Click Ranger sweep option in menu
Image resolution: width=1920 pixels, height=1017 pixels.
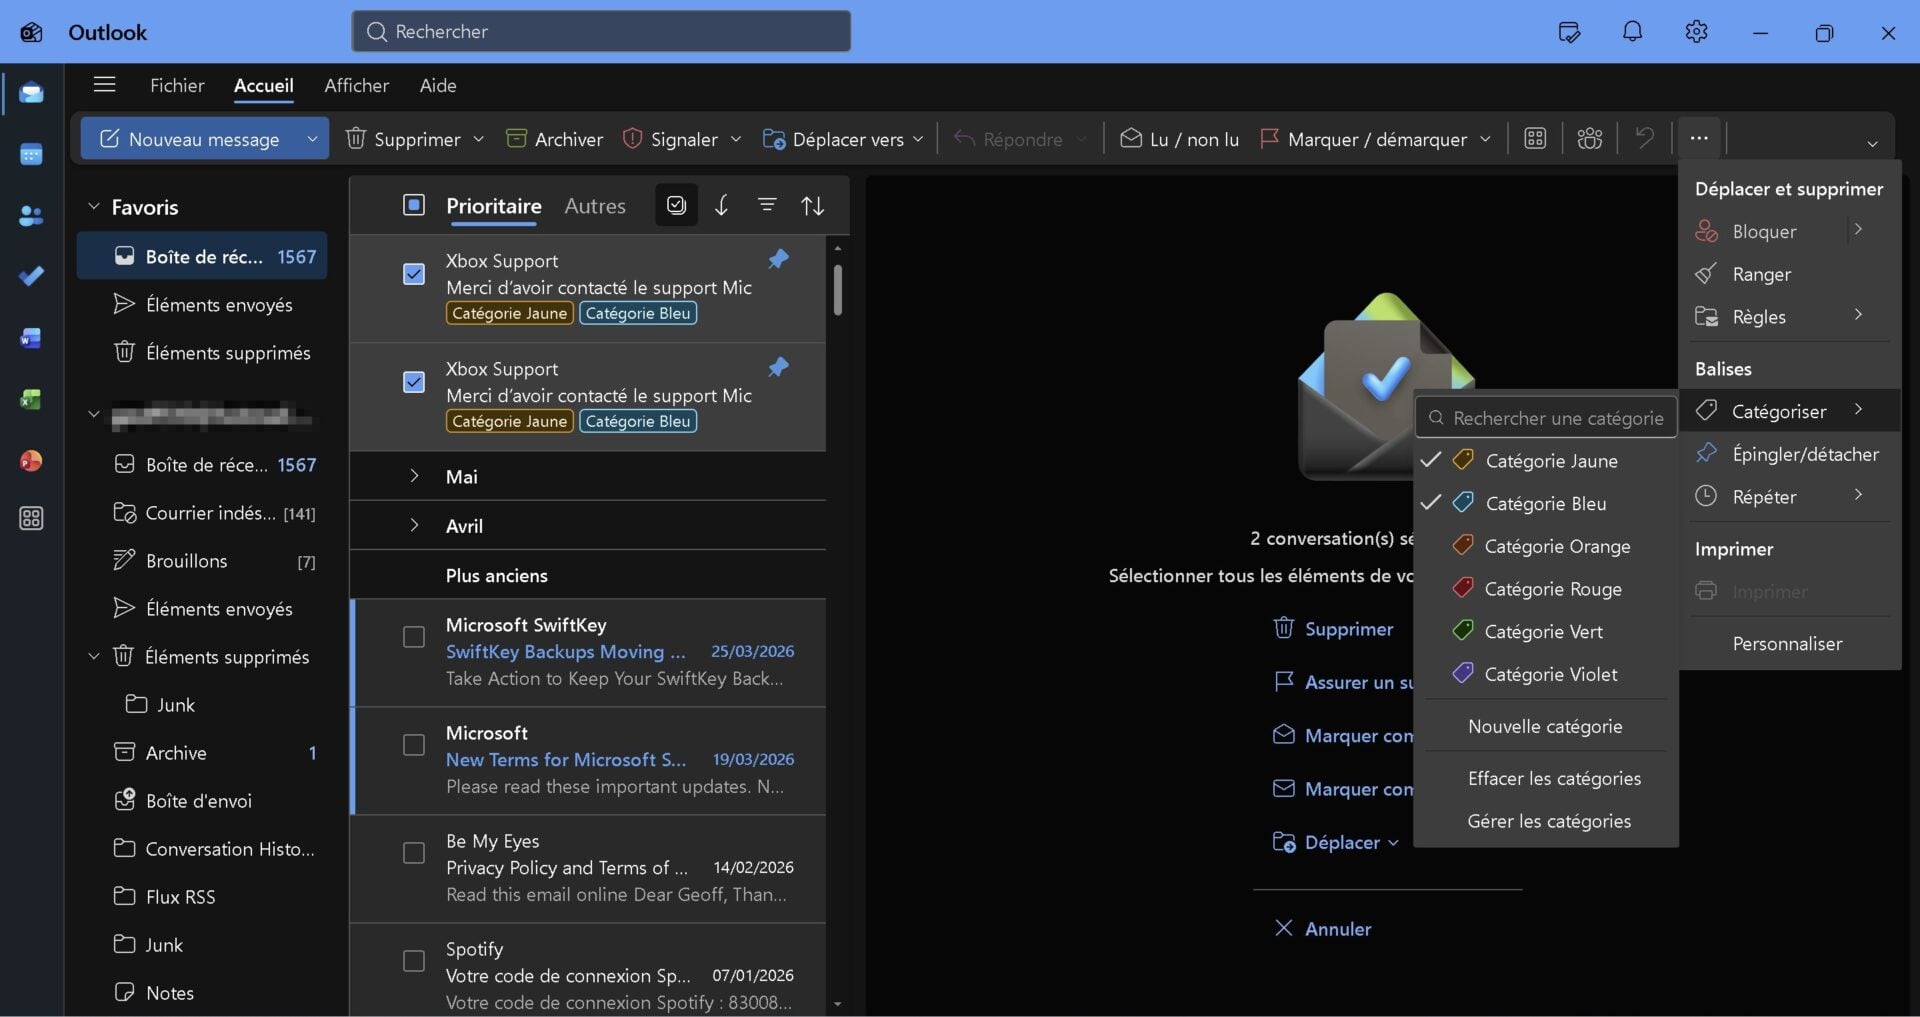(1790, 274)
